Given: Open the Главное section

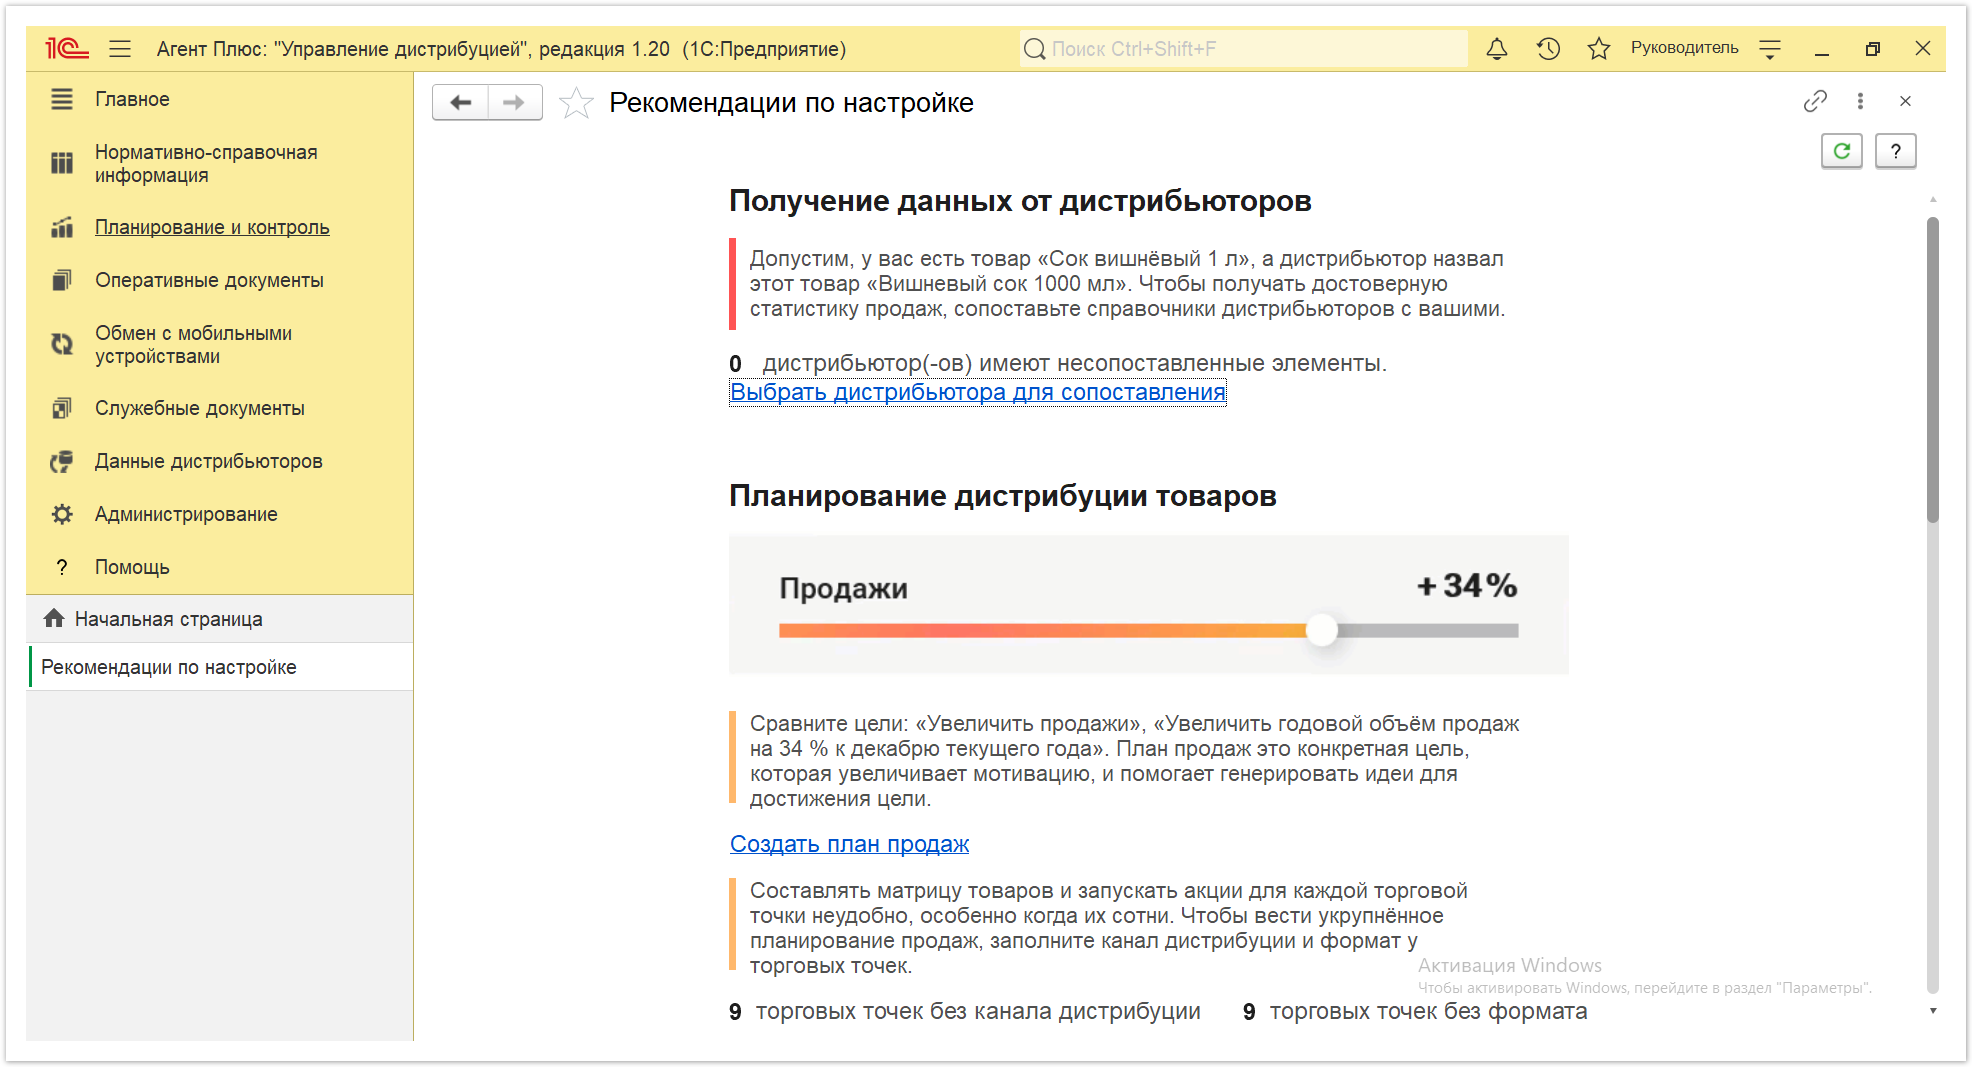Looking at the screenshot, I should (x=132, y=99).
